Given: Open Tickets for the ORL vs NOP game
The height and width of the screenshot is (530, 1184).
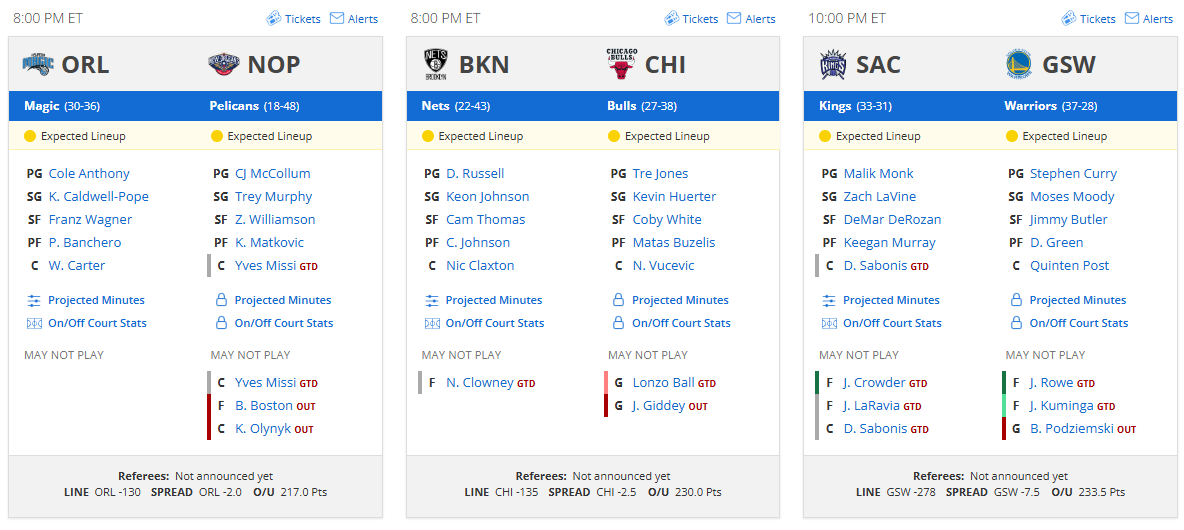Looking at the screenshot, I should (x=294, y=19).
